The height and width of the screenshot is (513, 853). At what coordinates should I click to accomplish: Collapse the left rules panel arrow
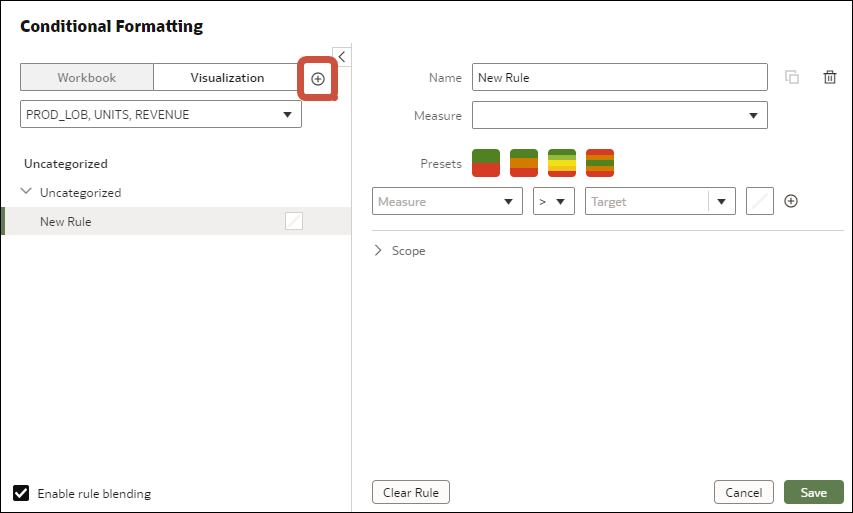[341, 57]
